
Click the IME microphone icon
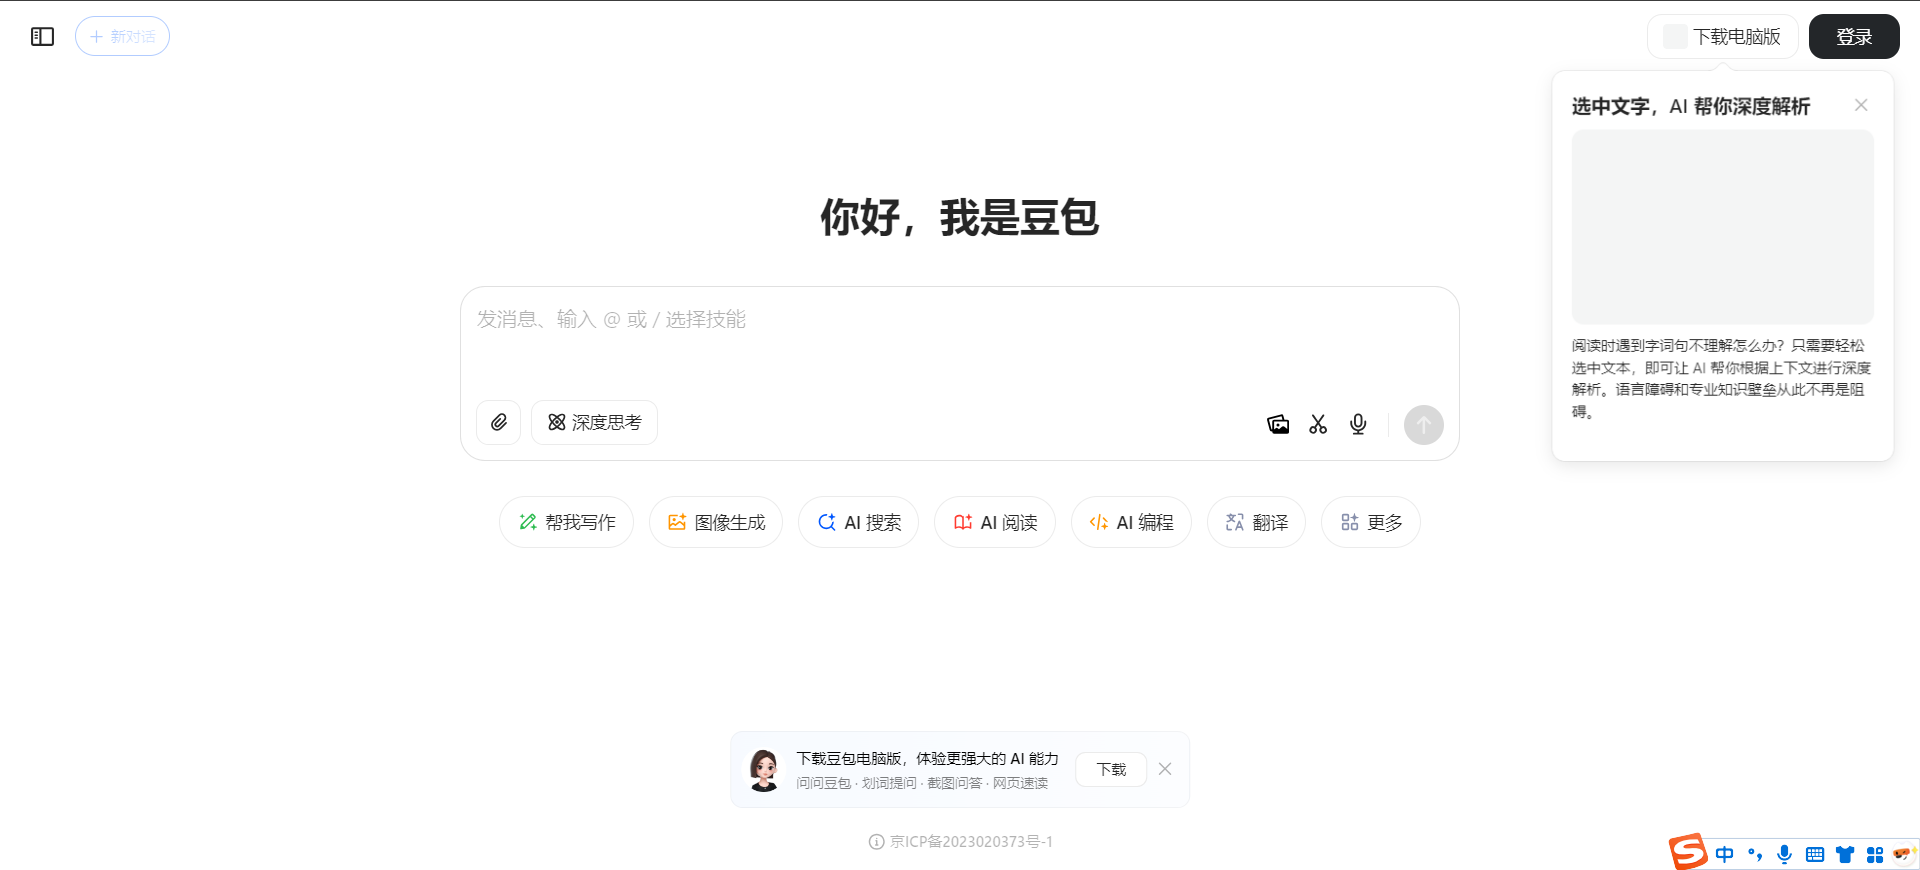(x=1785, y=854)
